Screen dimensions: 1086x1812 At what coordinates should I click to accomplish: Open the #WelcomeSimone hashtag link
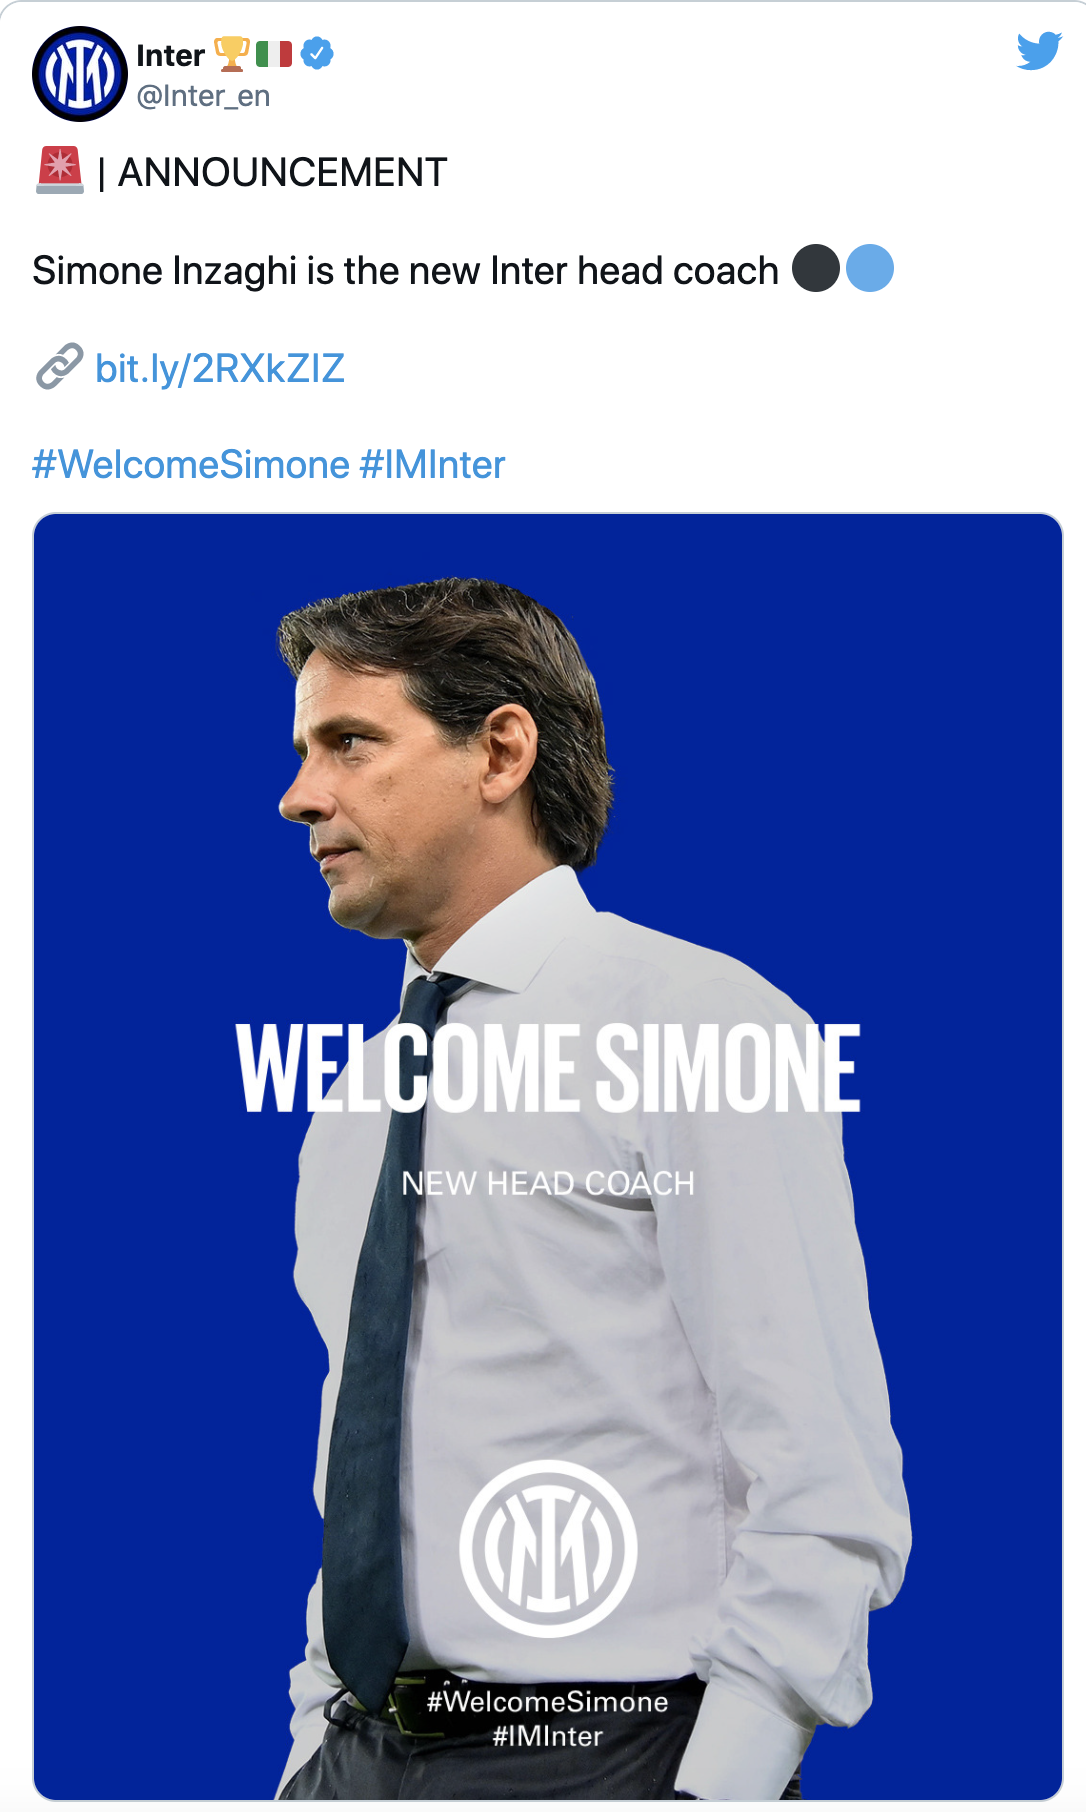[191, 465]
